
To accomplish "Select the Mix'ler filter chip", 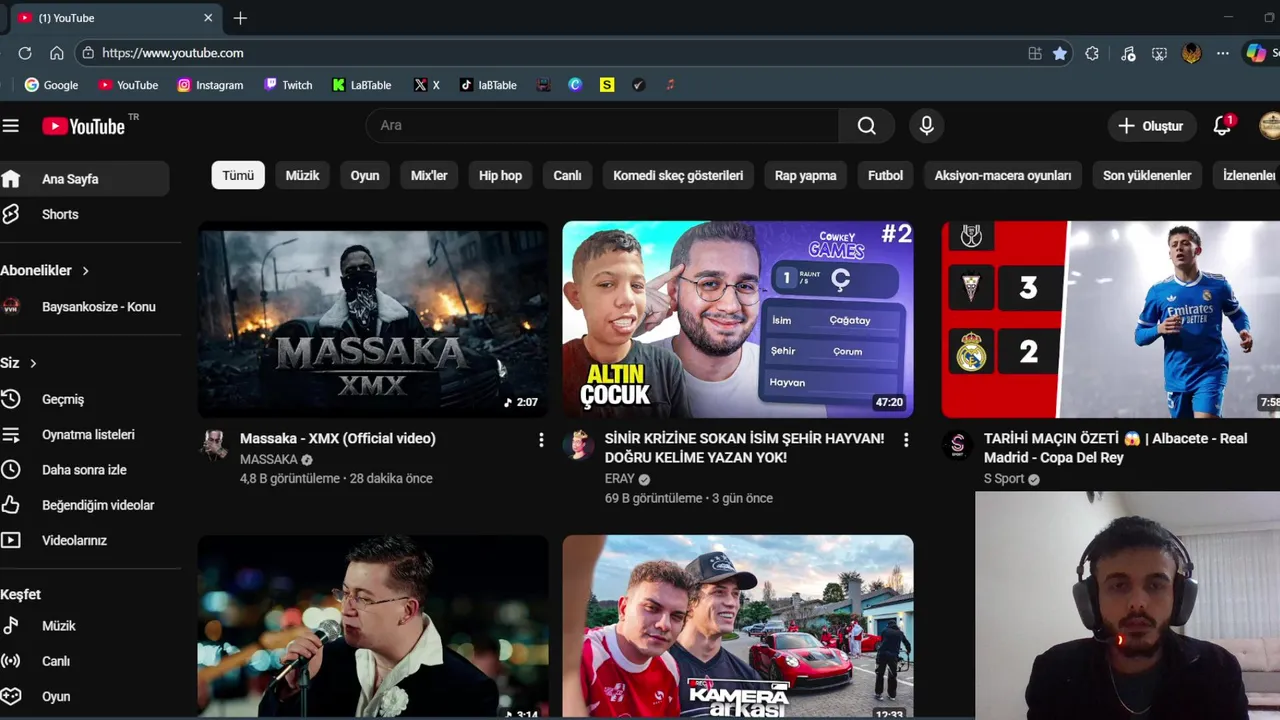I will (429, 175).
